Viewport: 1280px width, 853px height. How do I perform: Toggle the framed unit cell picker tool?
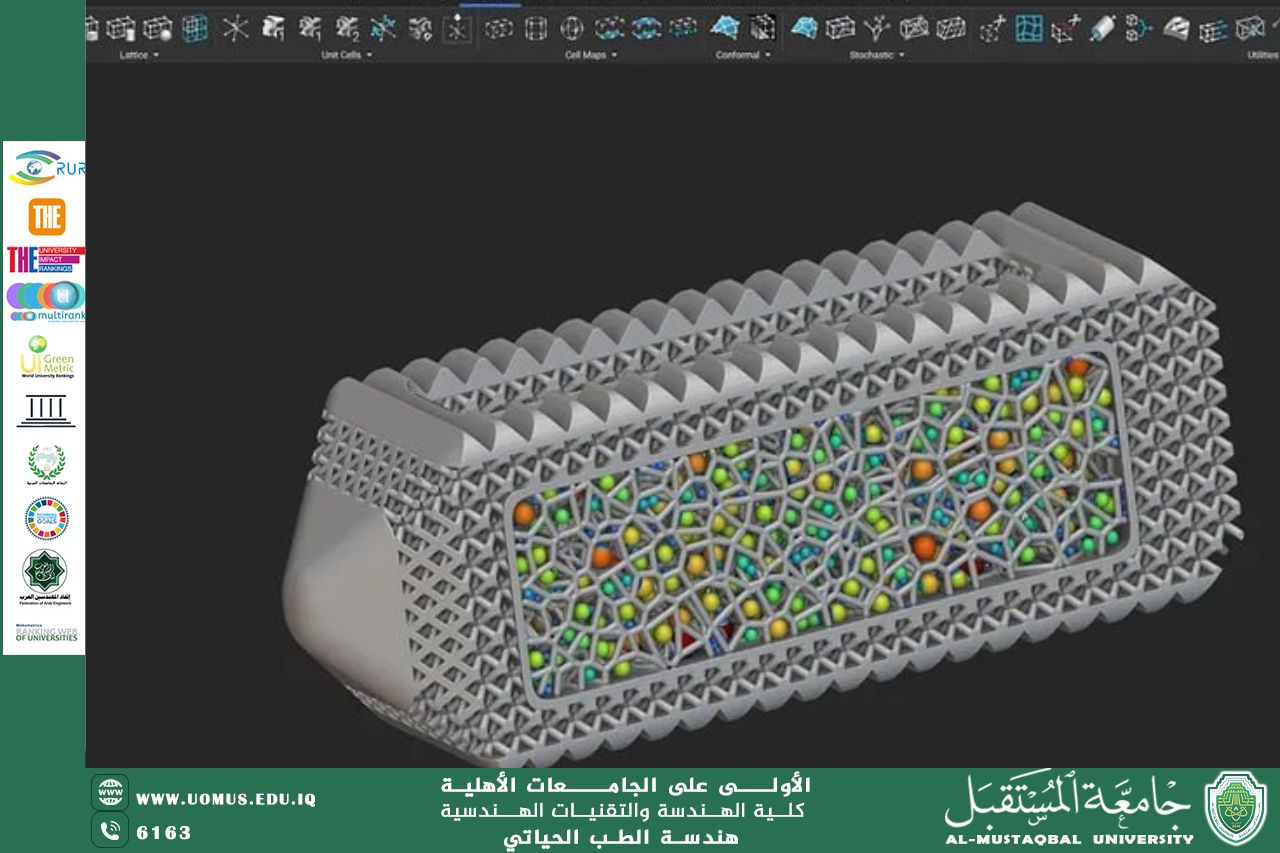point(457,28)
